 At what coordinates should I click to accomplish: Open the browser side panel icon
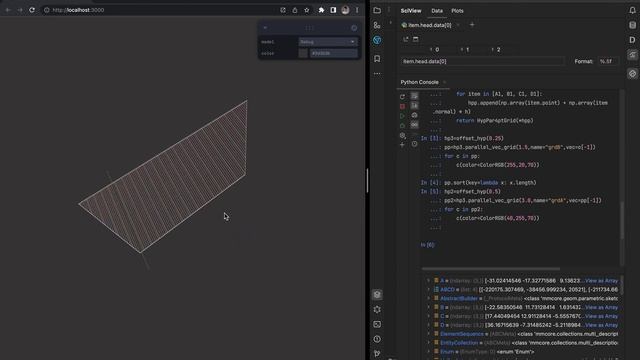(333, 10)
